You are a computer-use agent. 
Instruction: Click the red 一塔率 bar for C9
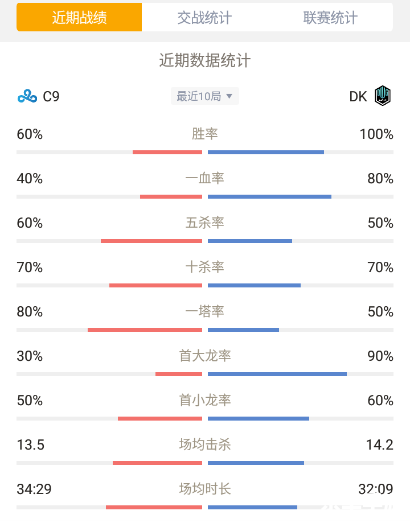click(x=145, y=330)
